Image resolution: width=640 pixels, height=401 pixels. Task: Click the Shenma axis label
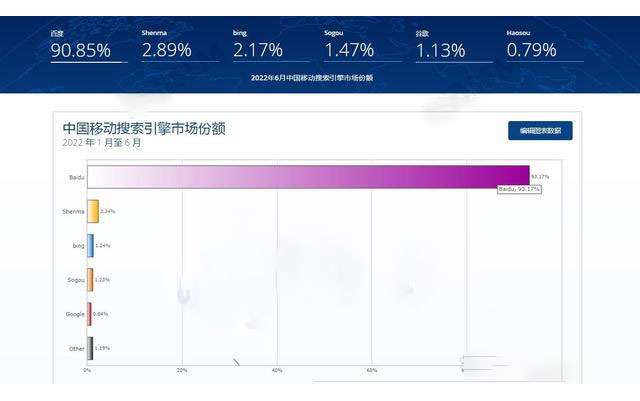(72, 211)
